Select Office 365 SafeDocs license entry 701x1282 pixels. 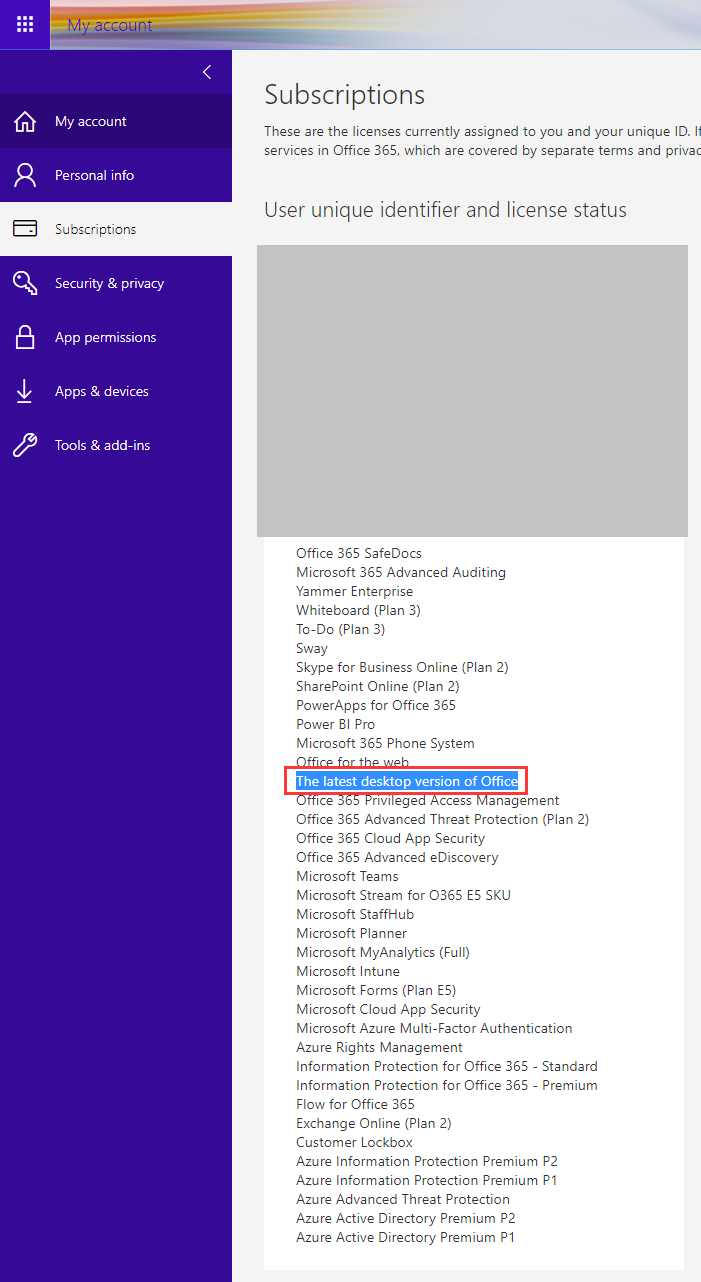click(x=359, y=553)
